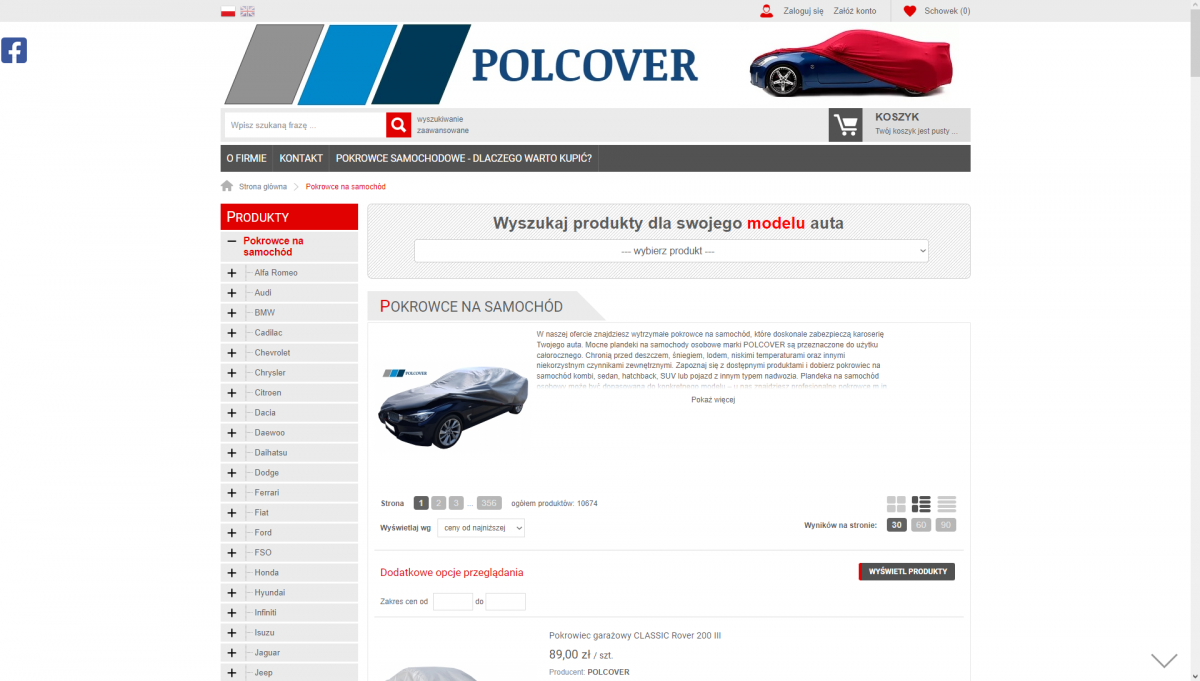Image resolution: width=1200 pixels, height=681 pixels.
Task: Go to page 2 of products
Action: 438,503
